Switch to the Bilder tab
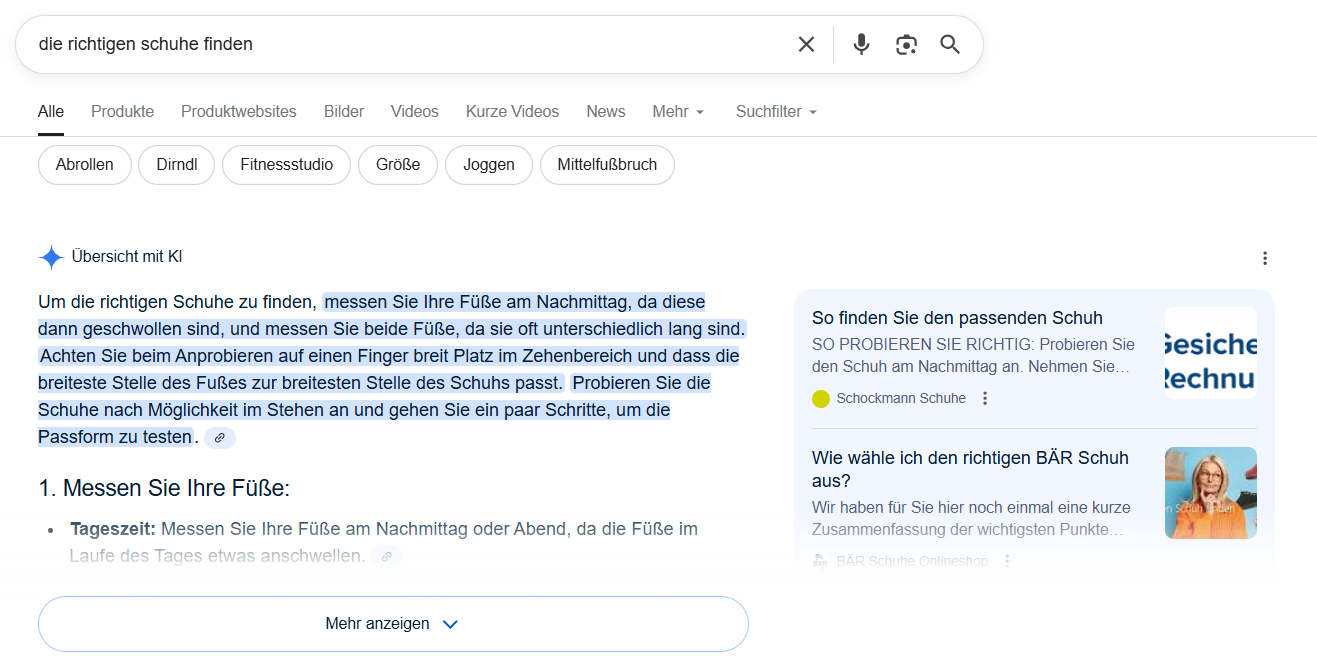This screenshot has height=668, width=1317. (344, 112)
